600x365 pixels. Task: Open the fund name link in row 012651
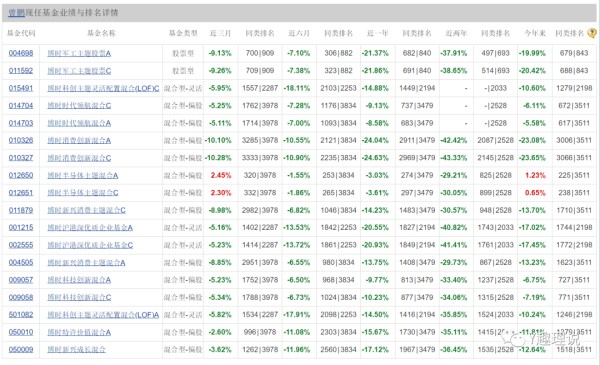pyautogui.click(x=83, y=193)
